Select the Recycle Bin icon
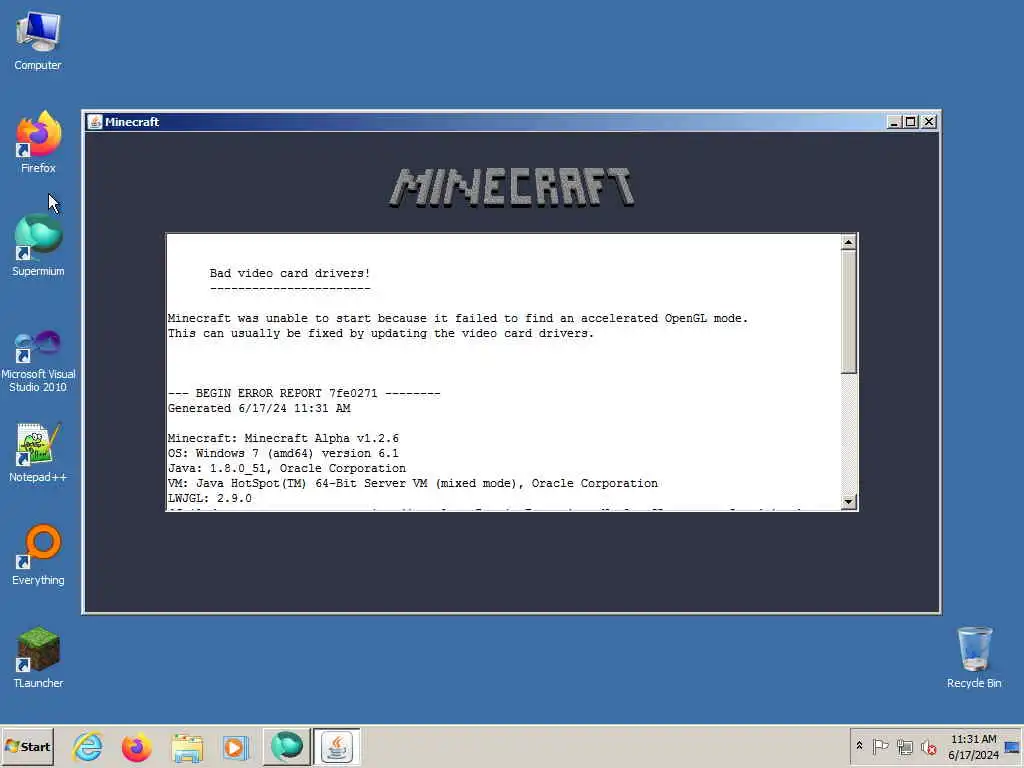 974,658
